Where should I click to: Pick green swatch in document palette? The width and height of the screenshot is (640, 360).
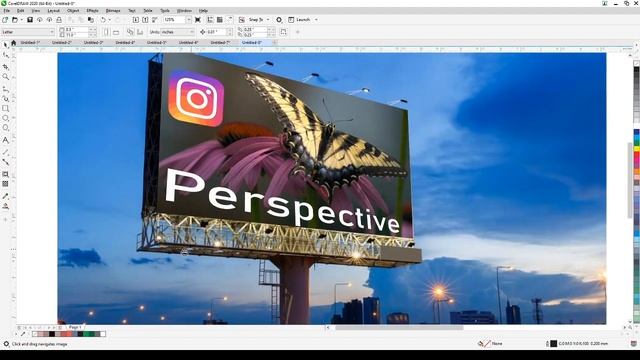click(x=86, y=334)
